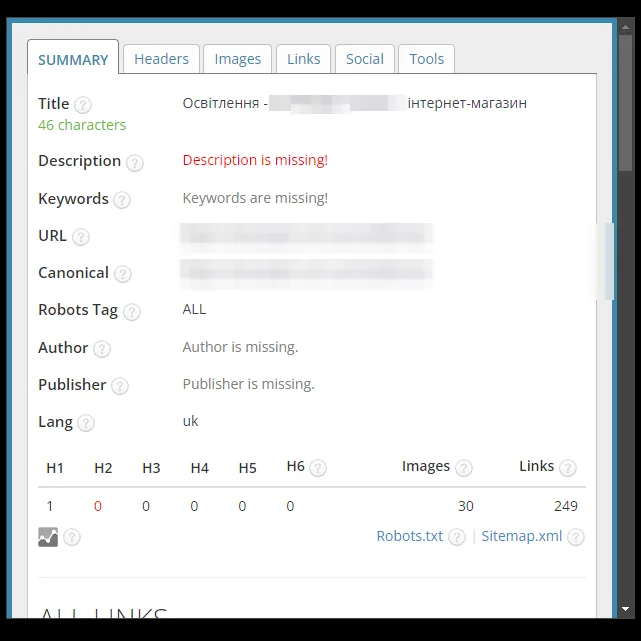The width and height of the screenshot is (641, 641).
Task: Switch to the Images tab
Action: (238, 59)
